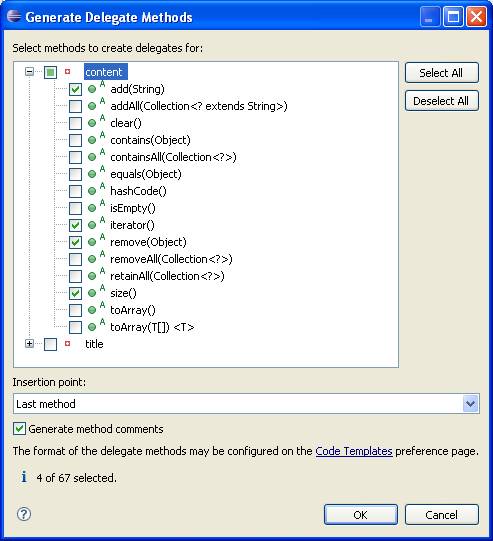Click the info icon beside selection count

[24, 477]
